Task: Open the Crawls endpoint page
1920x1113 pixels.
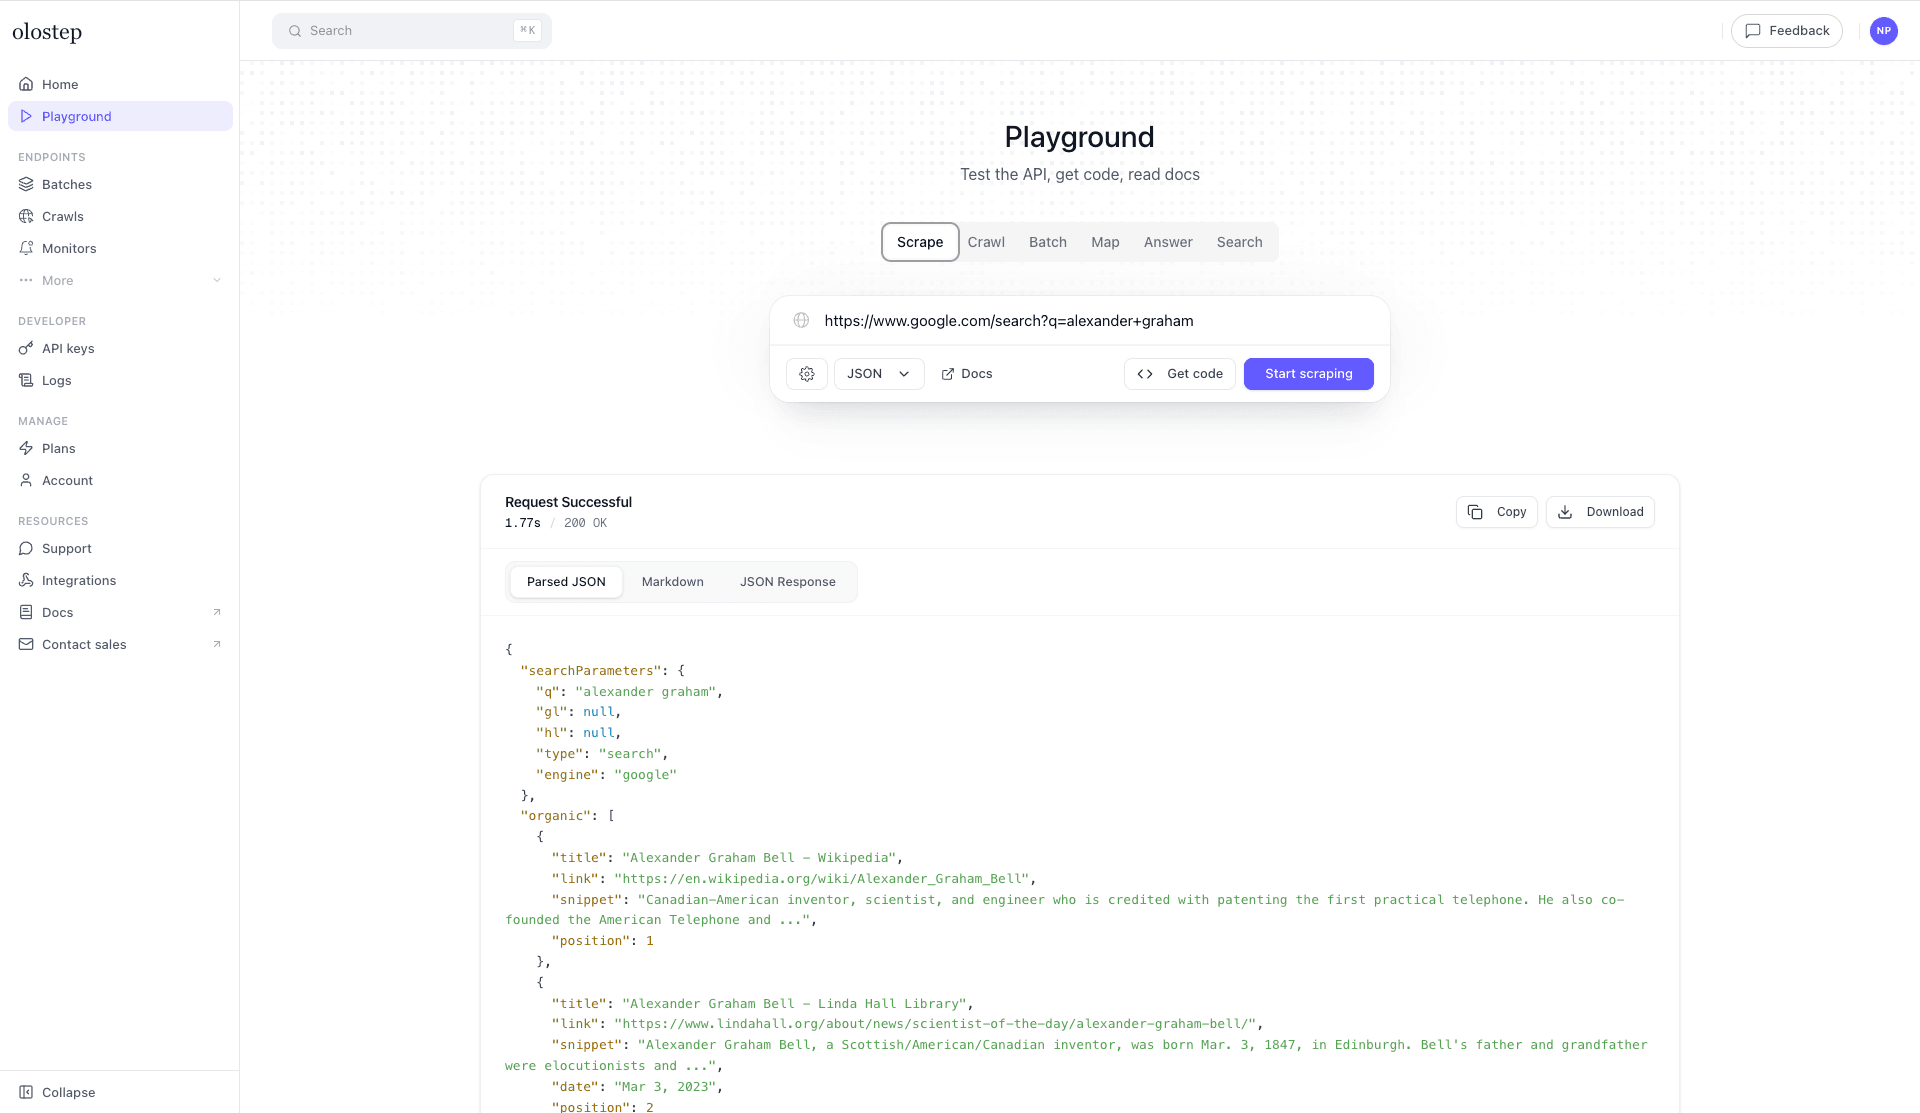Action: [120, 216]
